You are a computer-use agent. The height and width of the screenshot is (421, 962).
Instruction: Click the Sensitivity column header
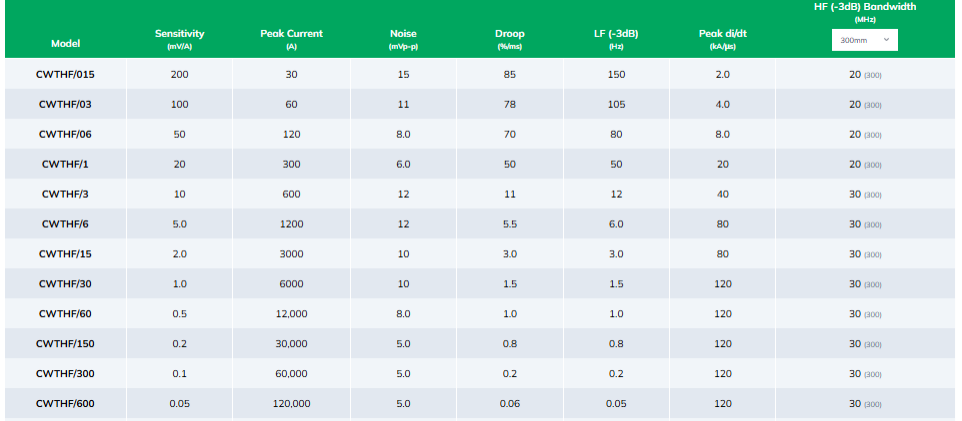(179, 34)
